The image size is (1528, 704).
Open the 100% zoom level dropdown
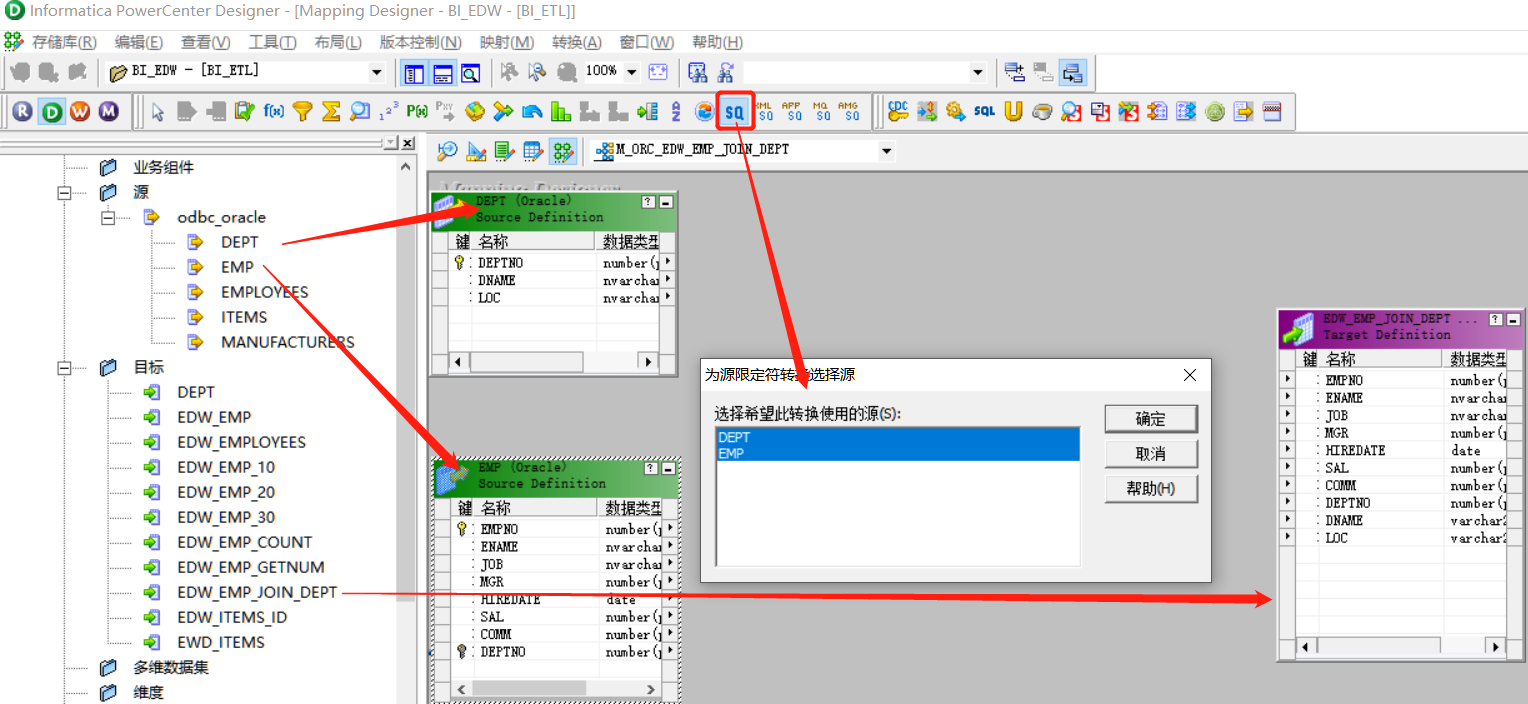tap(632, 72)
